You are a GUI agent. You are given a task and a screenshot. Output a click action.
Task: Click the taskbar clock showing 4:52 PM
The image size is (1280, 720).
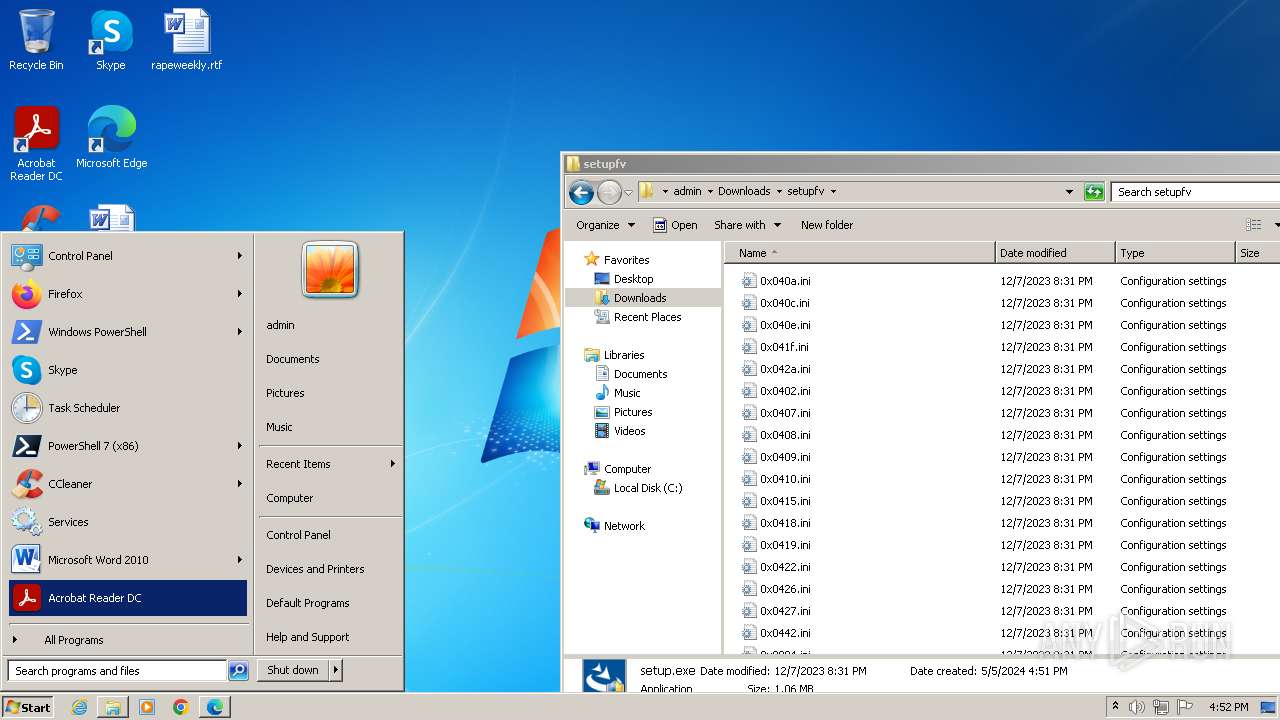1228,707
